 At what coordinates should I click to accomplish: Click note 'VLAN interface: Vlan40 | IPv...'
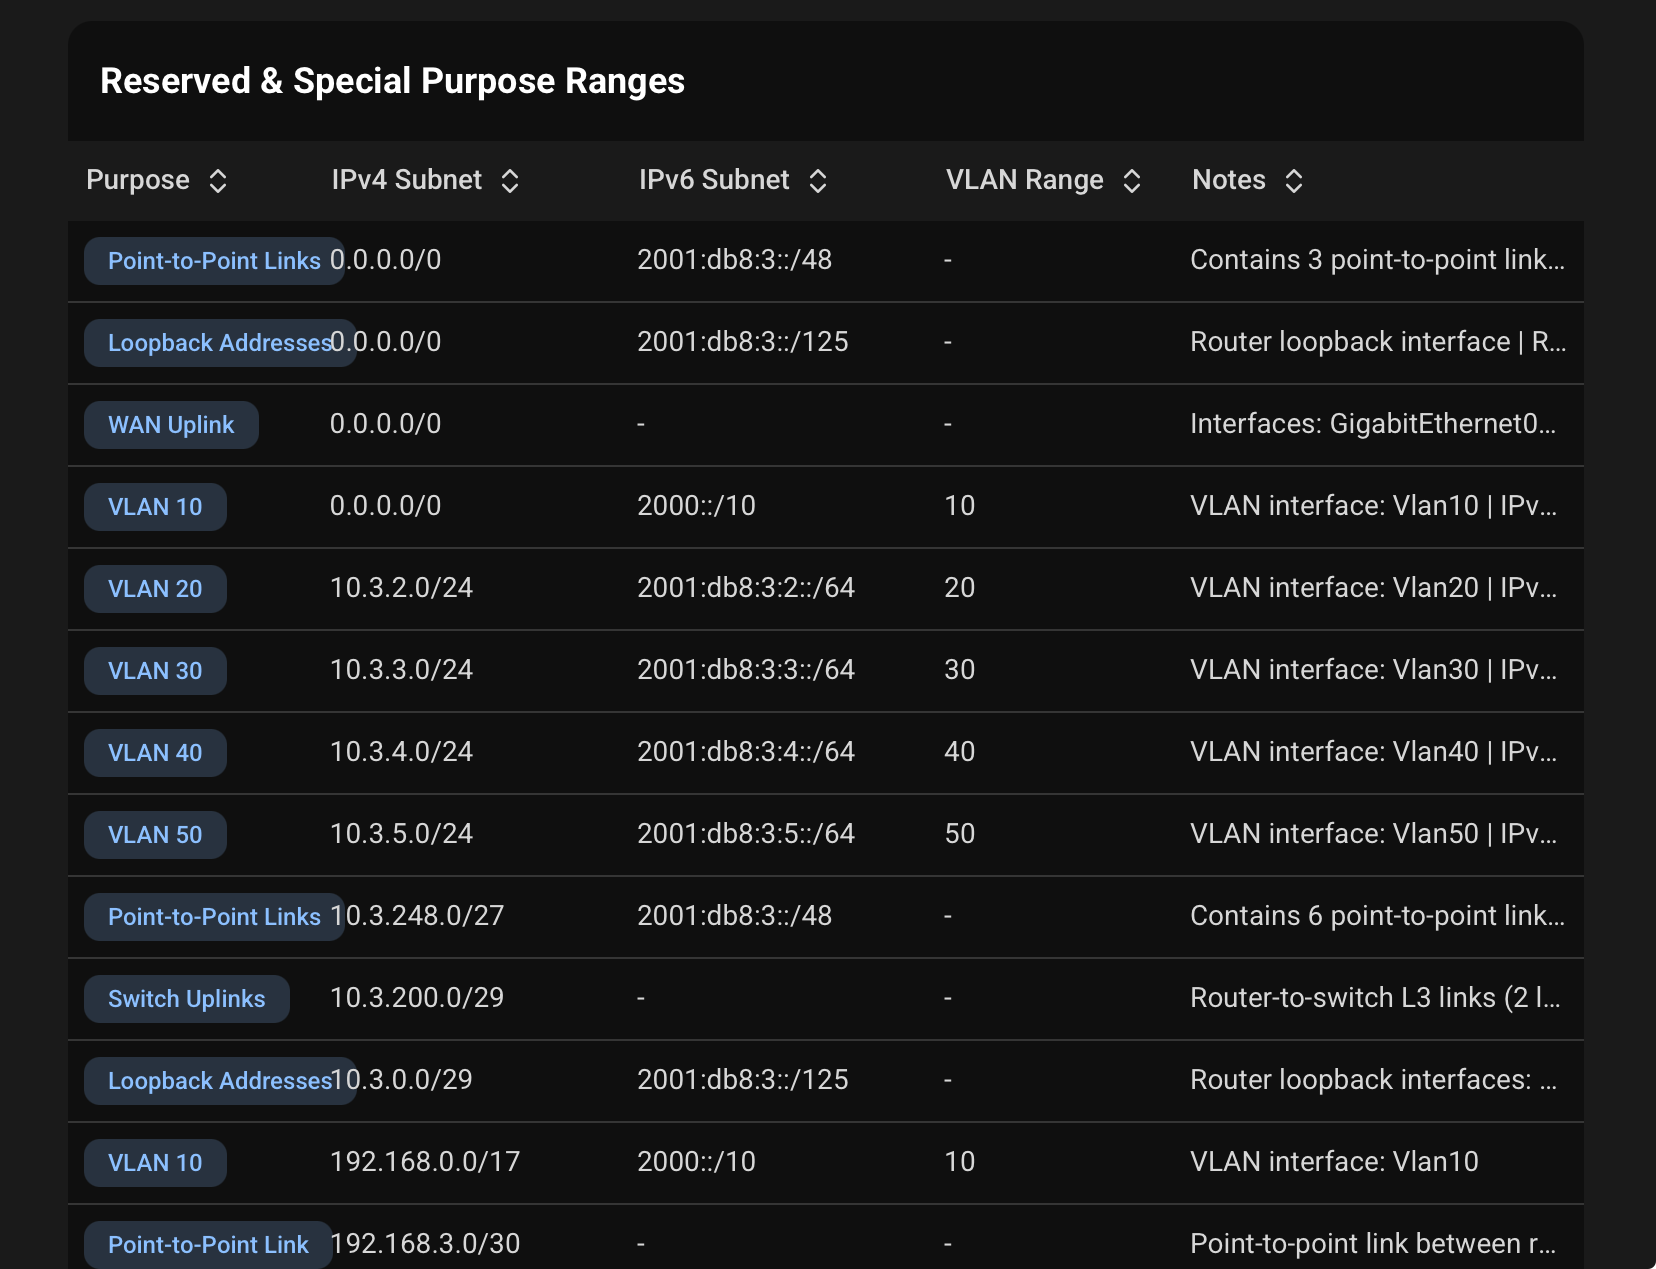[1373, 752]
